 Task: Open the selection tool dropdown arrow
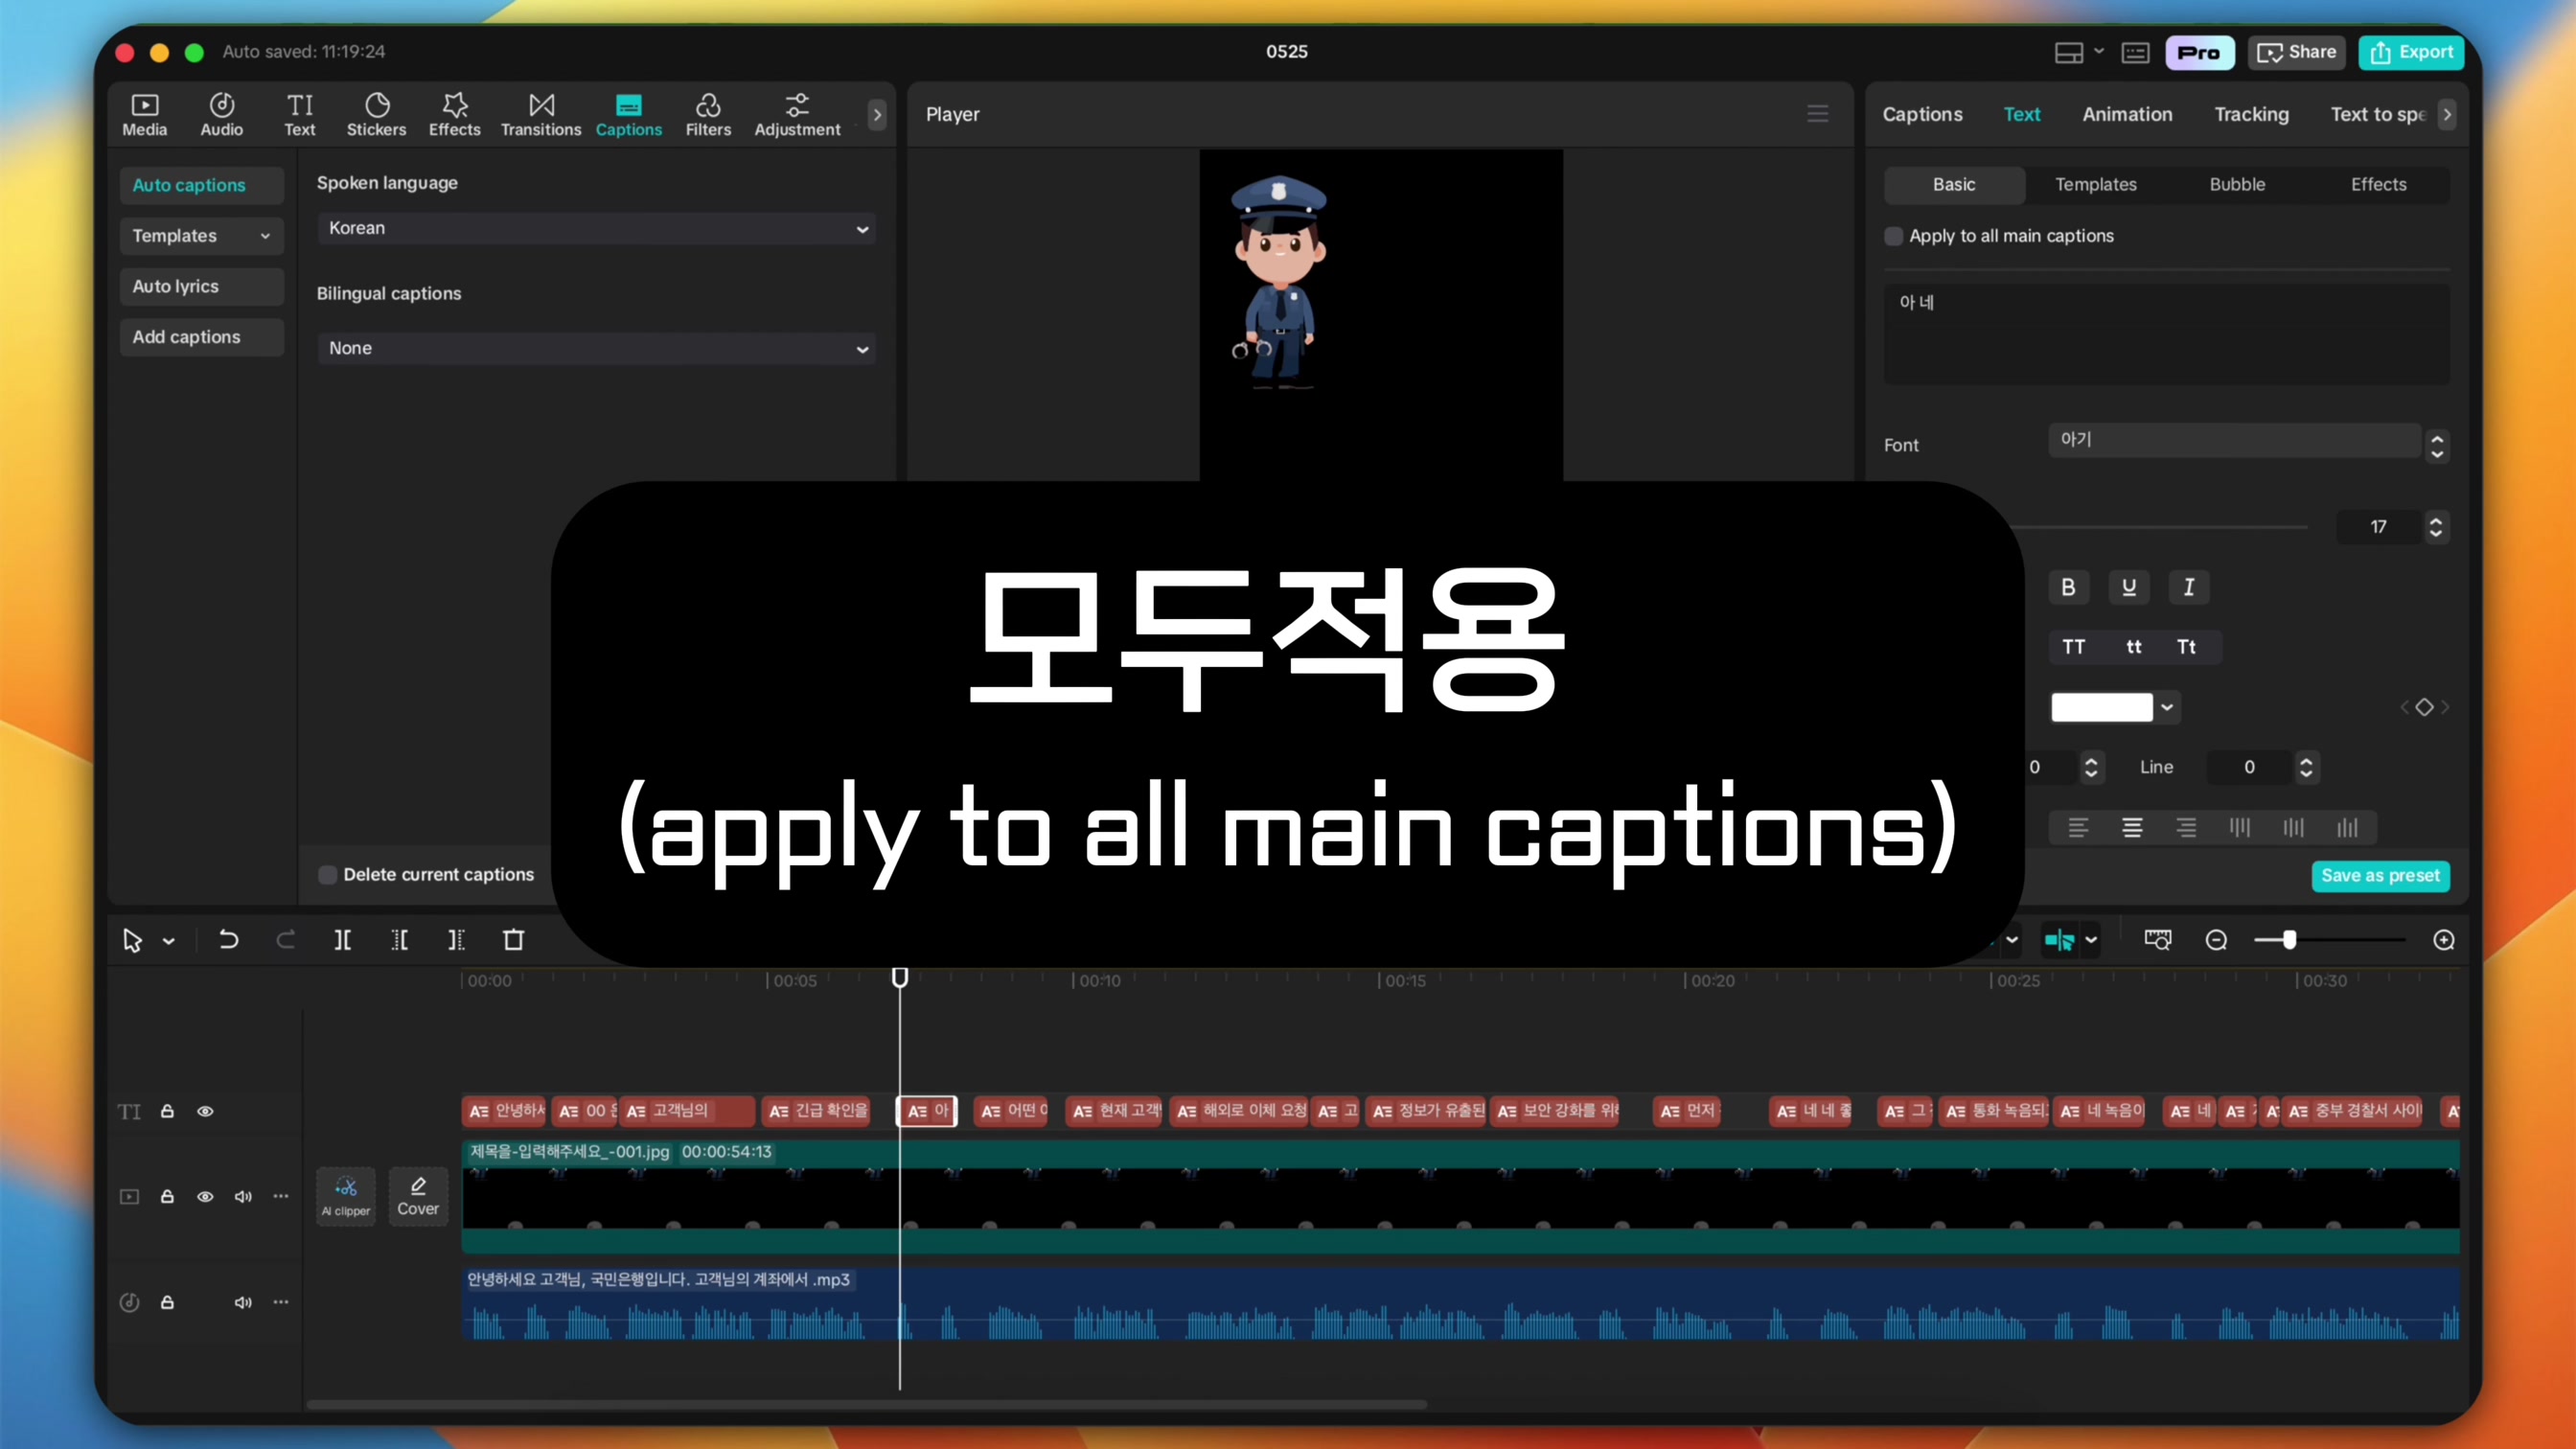168,941
